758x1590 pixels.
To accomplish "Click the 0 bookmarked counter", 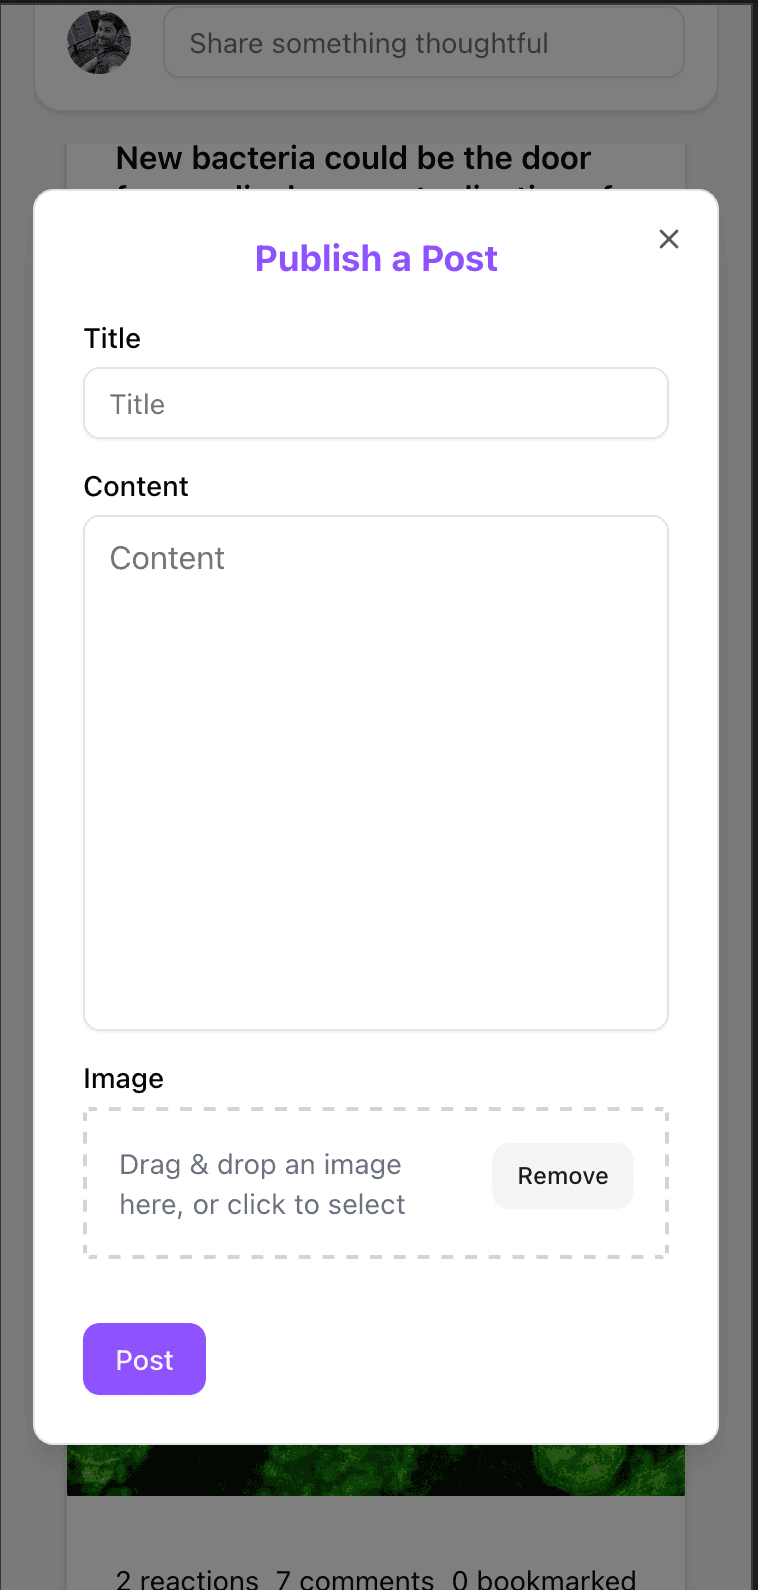I will point(544,1579).
